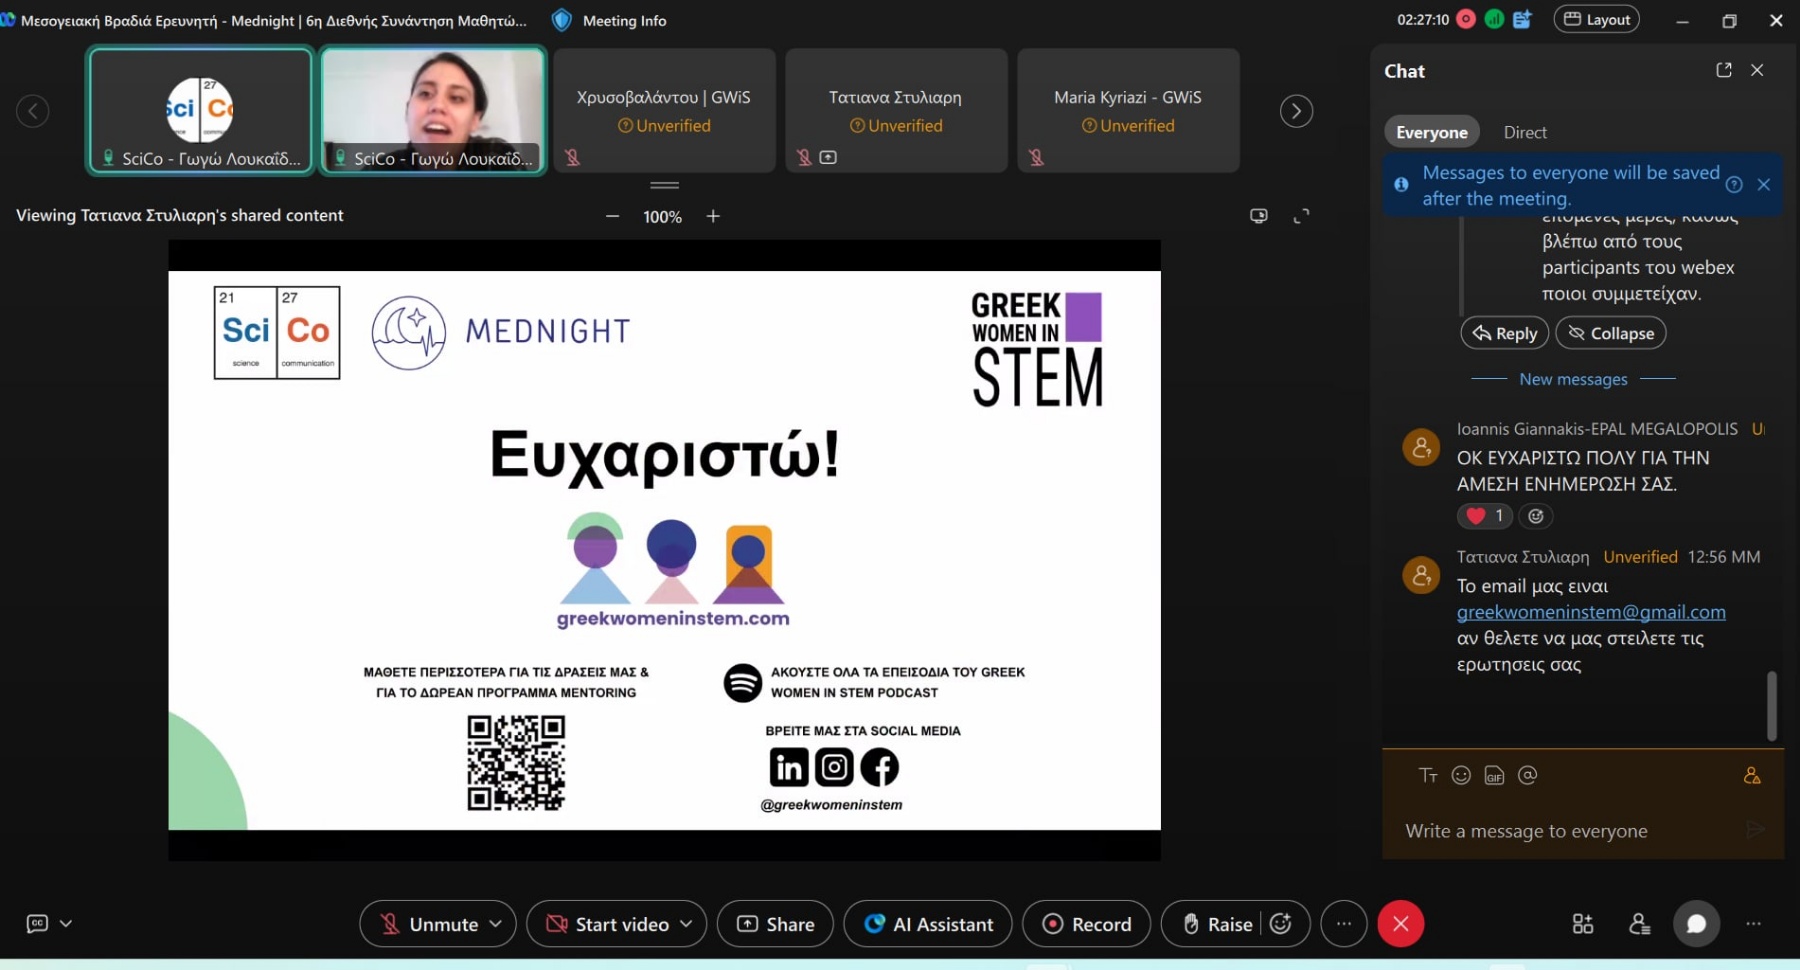Select Maria Kyriazi GWiS participant tile
The height and width of the screenshot is (970, 1800).
click(1128, 111)
